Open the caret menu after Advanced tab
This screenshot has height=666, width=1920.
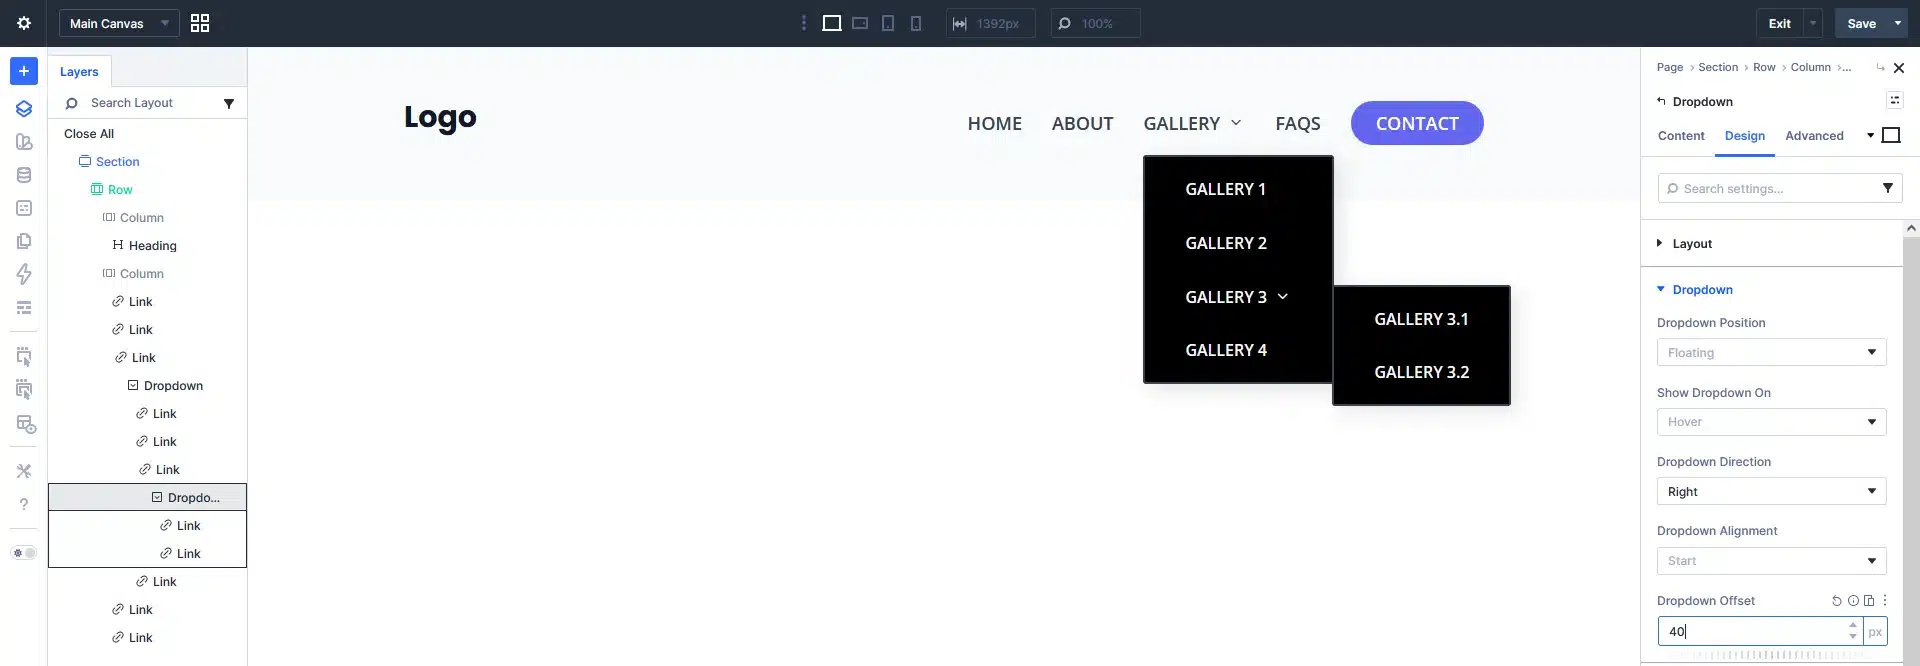[x=1870, y=135]
